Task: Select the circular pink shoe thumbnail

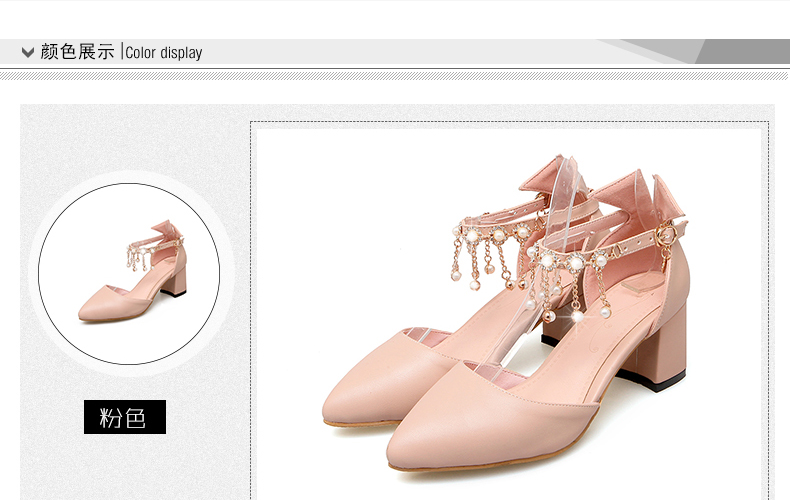Action: [128, 273]
